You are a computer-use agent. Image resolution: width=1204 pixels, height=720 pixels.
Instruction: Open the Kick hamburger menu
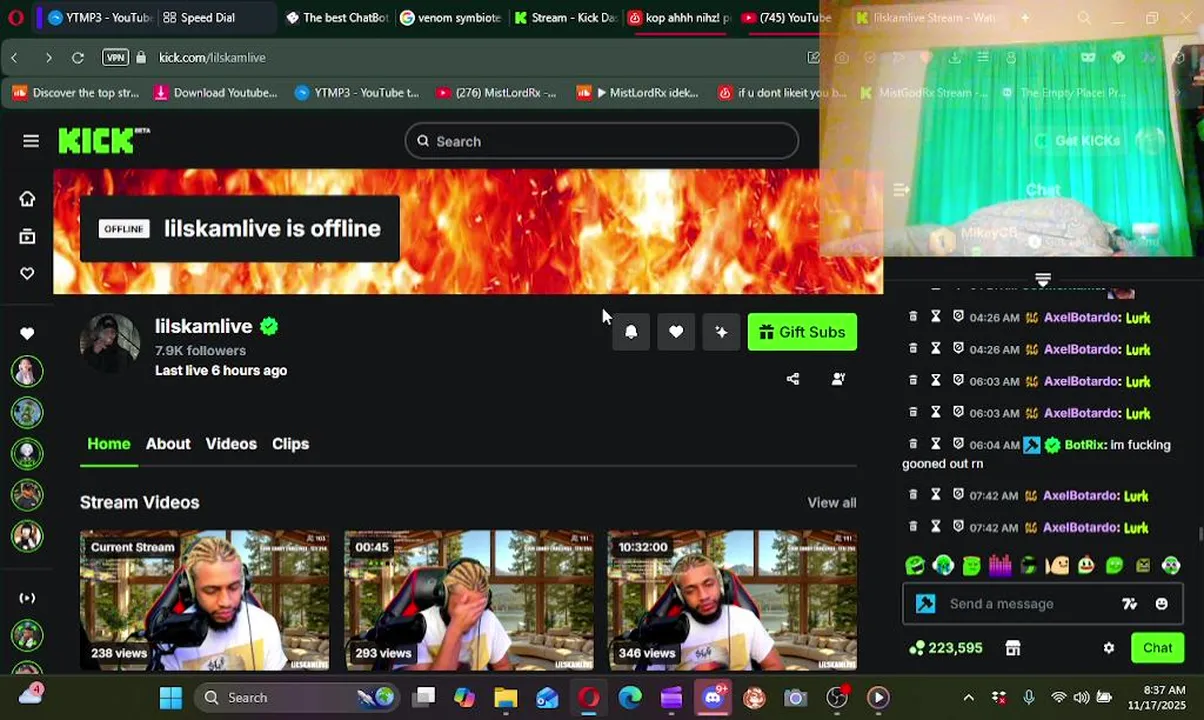tap(31, 141)
